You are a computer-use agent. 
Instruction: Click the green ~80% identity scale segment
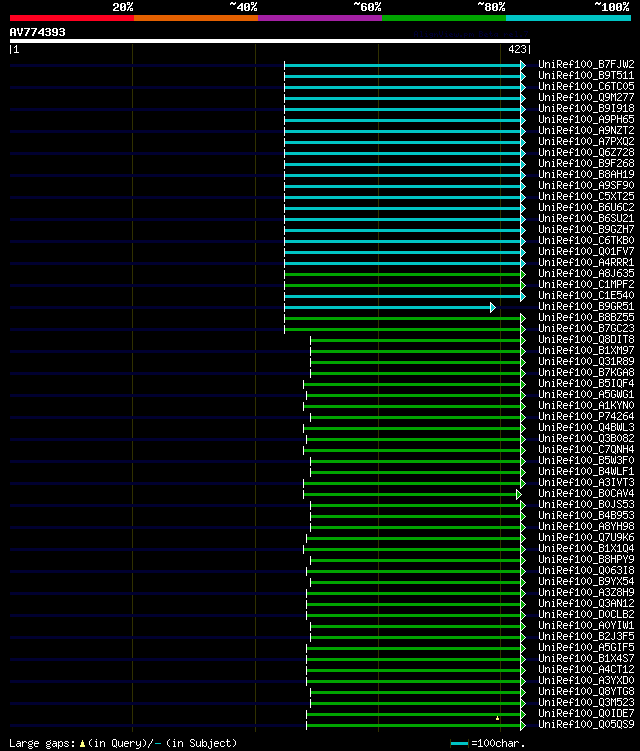tap(444, 18)
